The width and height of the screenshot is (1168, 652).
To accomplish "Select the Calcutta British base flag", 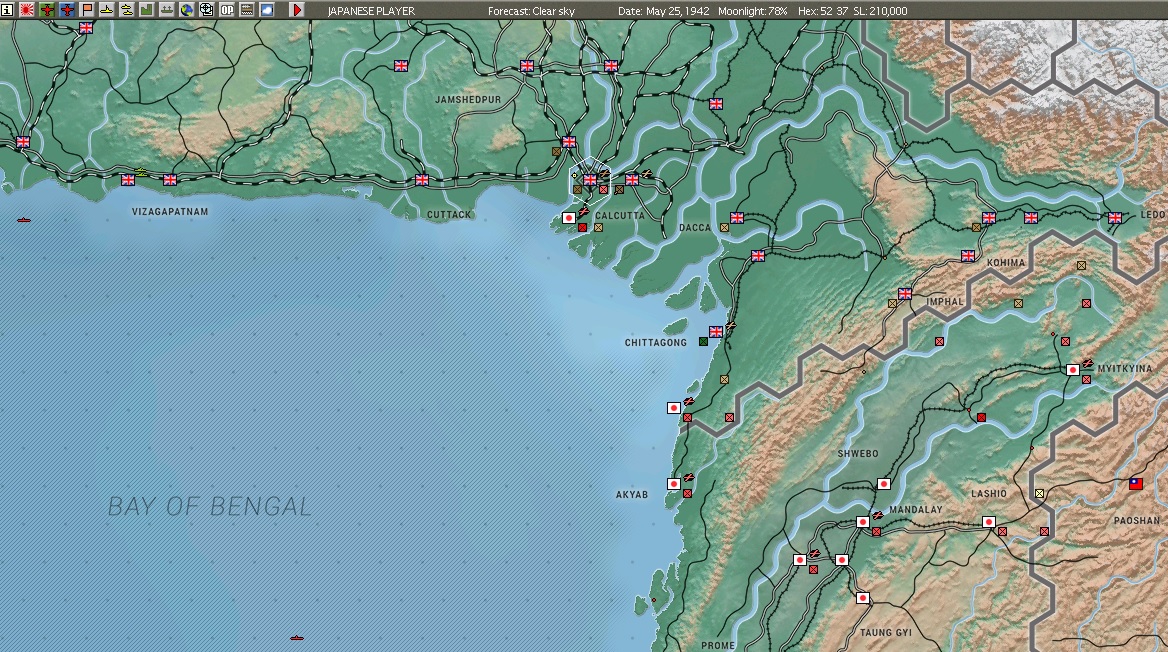I will point(590,180).
